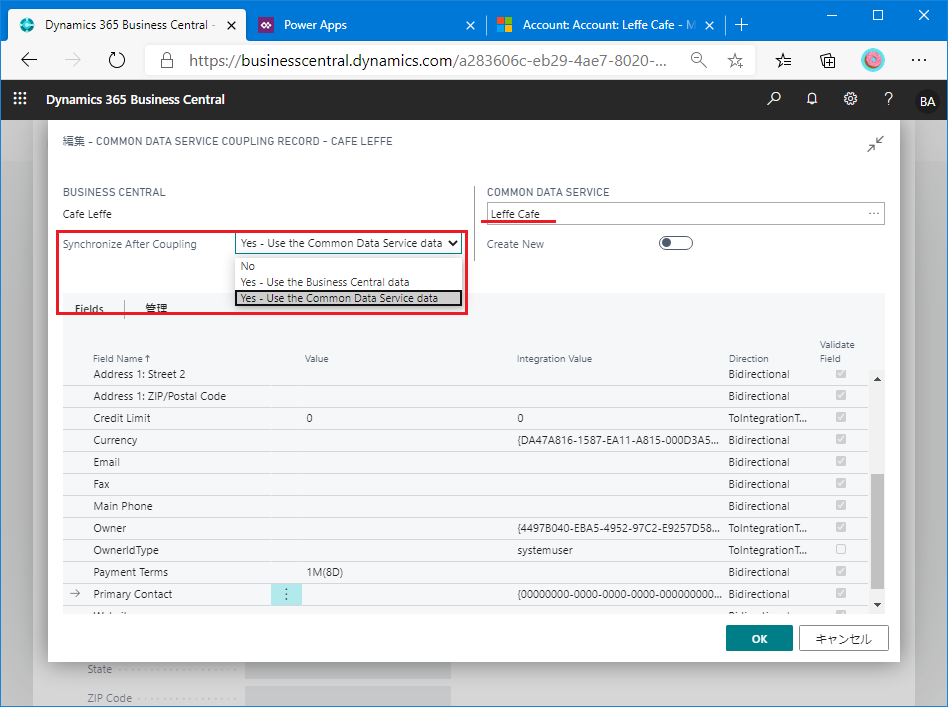Select the Owner field name cell
The height and width of the screenshot is (707, 948).
pyautogui.click(x=109, y=528)
